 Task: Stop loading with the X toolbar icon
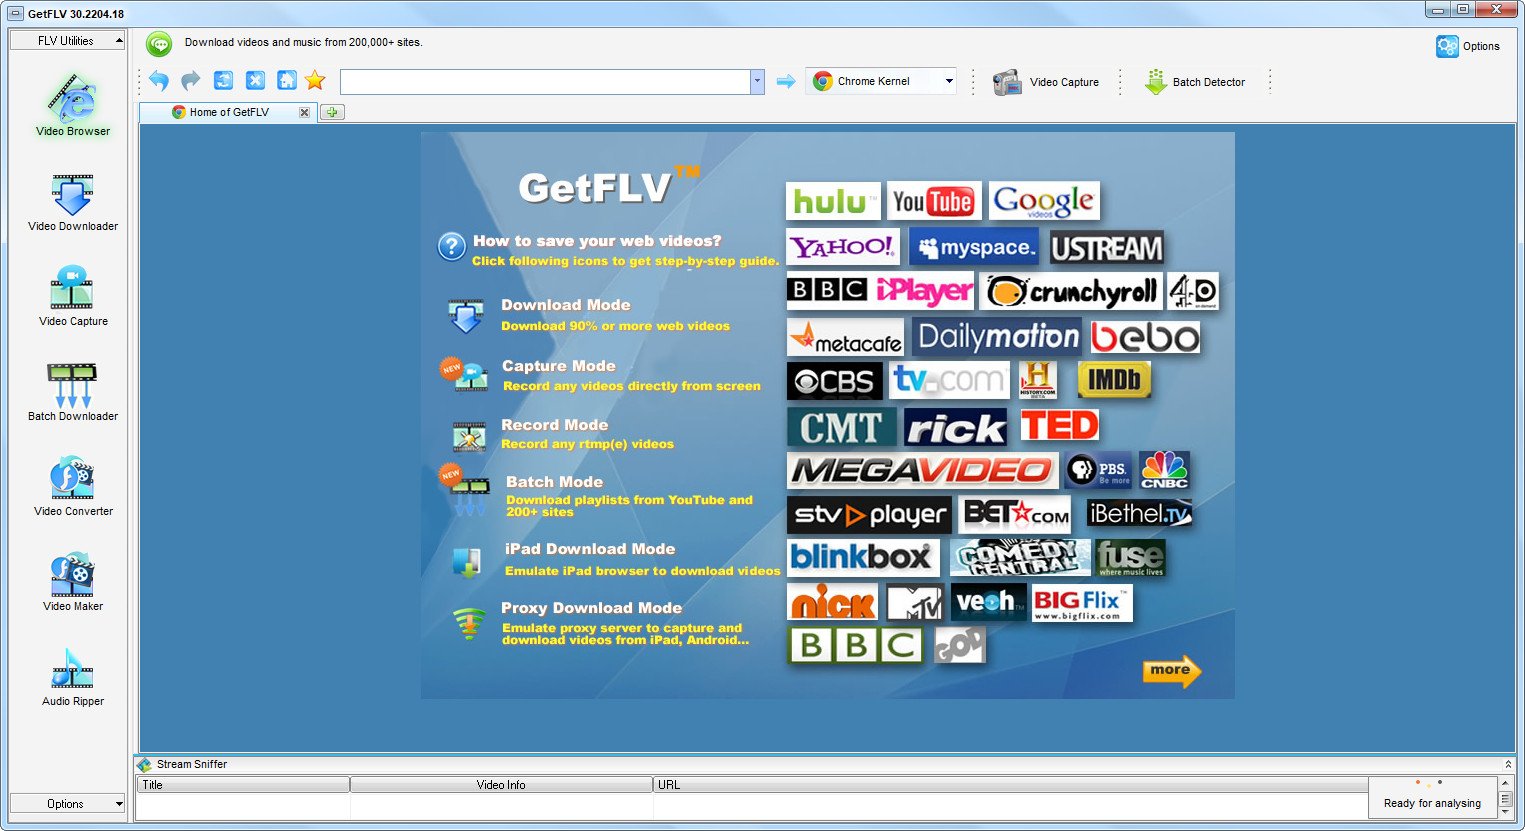point(255,81)
